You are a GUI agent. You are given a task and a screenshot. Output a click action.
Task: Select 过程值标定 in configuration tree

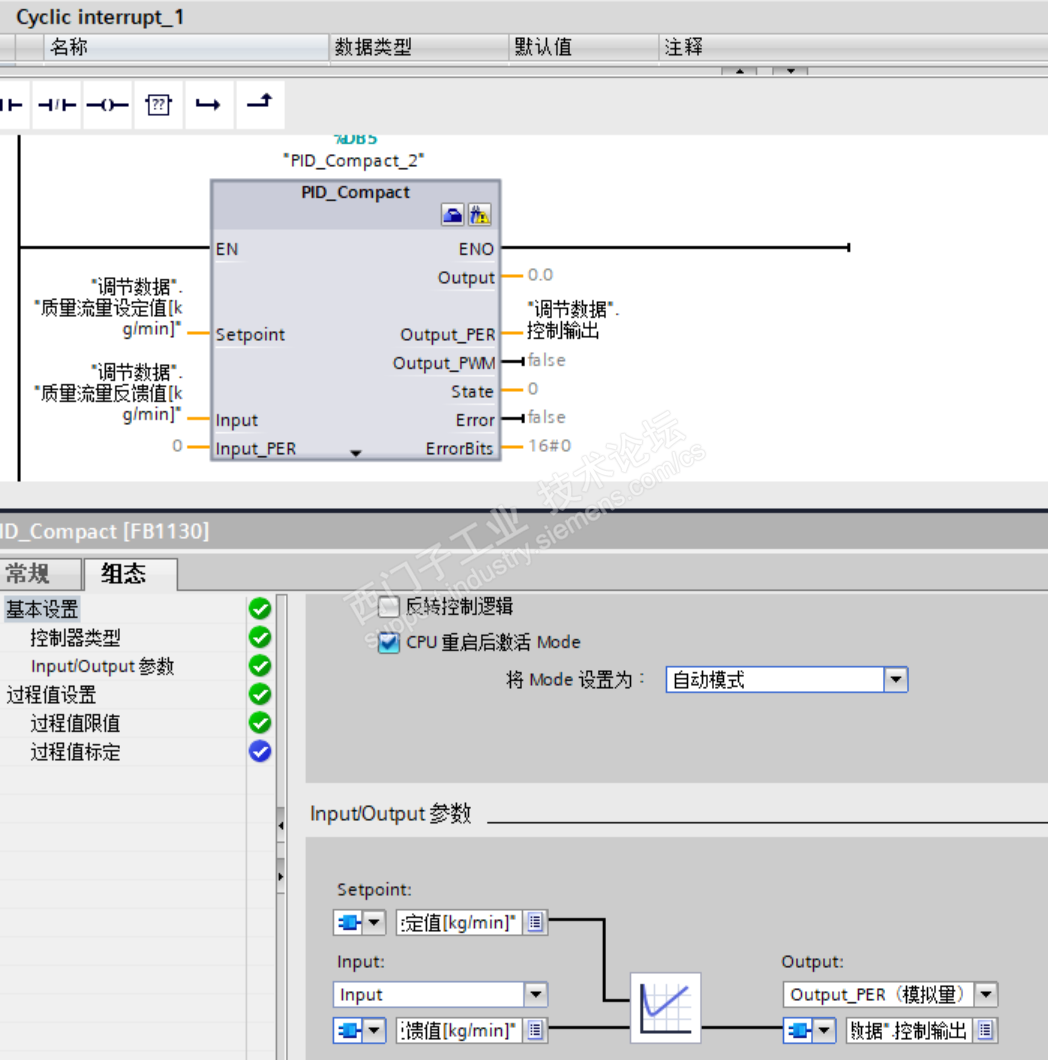[x=75, y=752]
